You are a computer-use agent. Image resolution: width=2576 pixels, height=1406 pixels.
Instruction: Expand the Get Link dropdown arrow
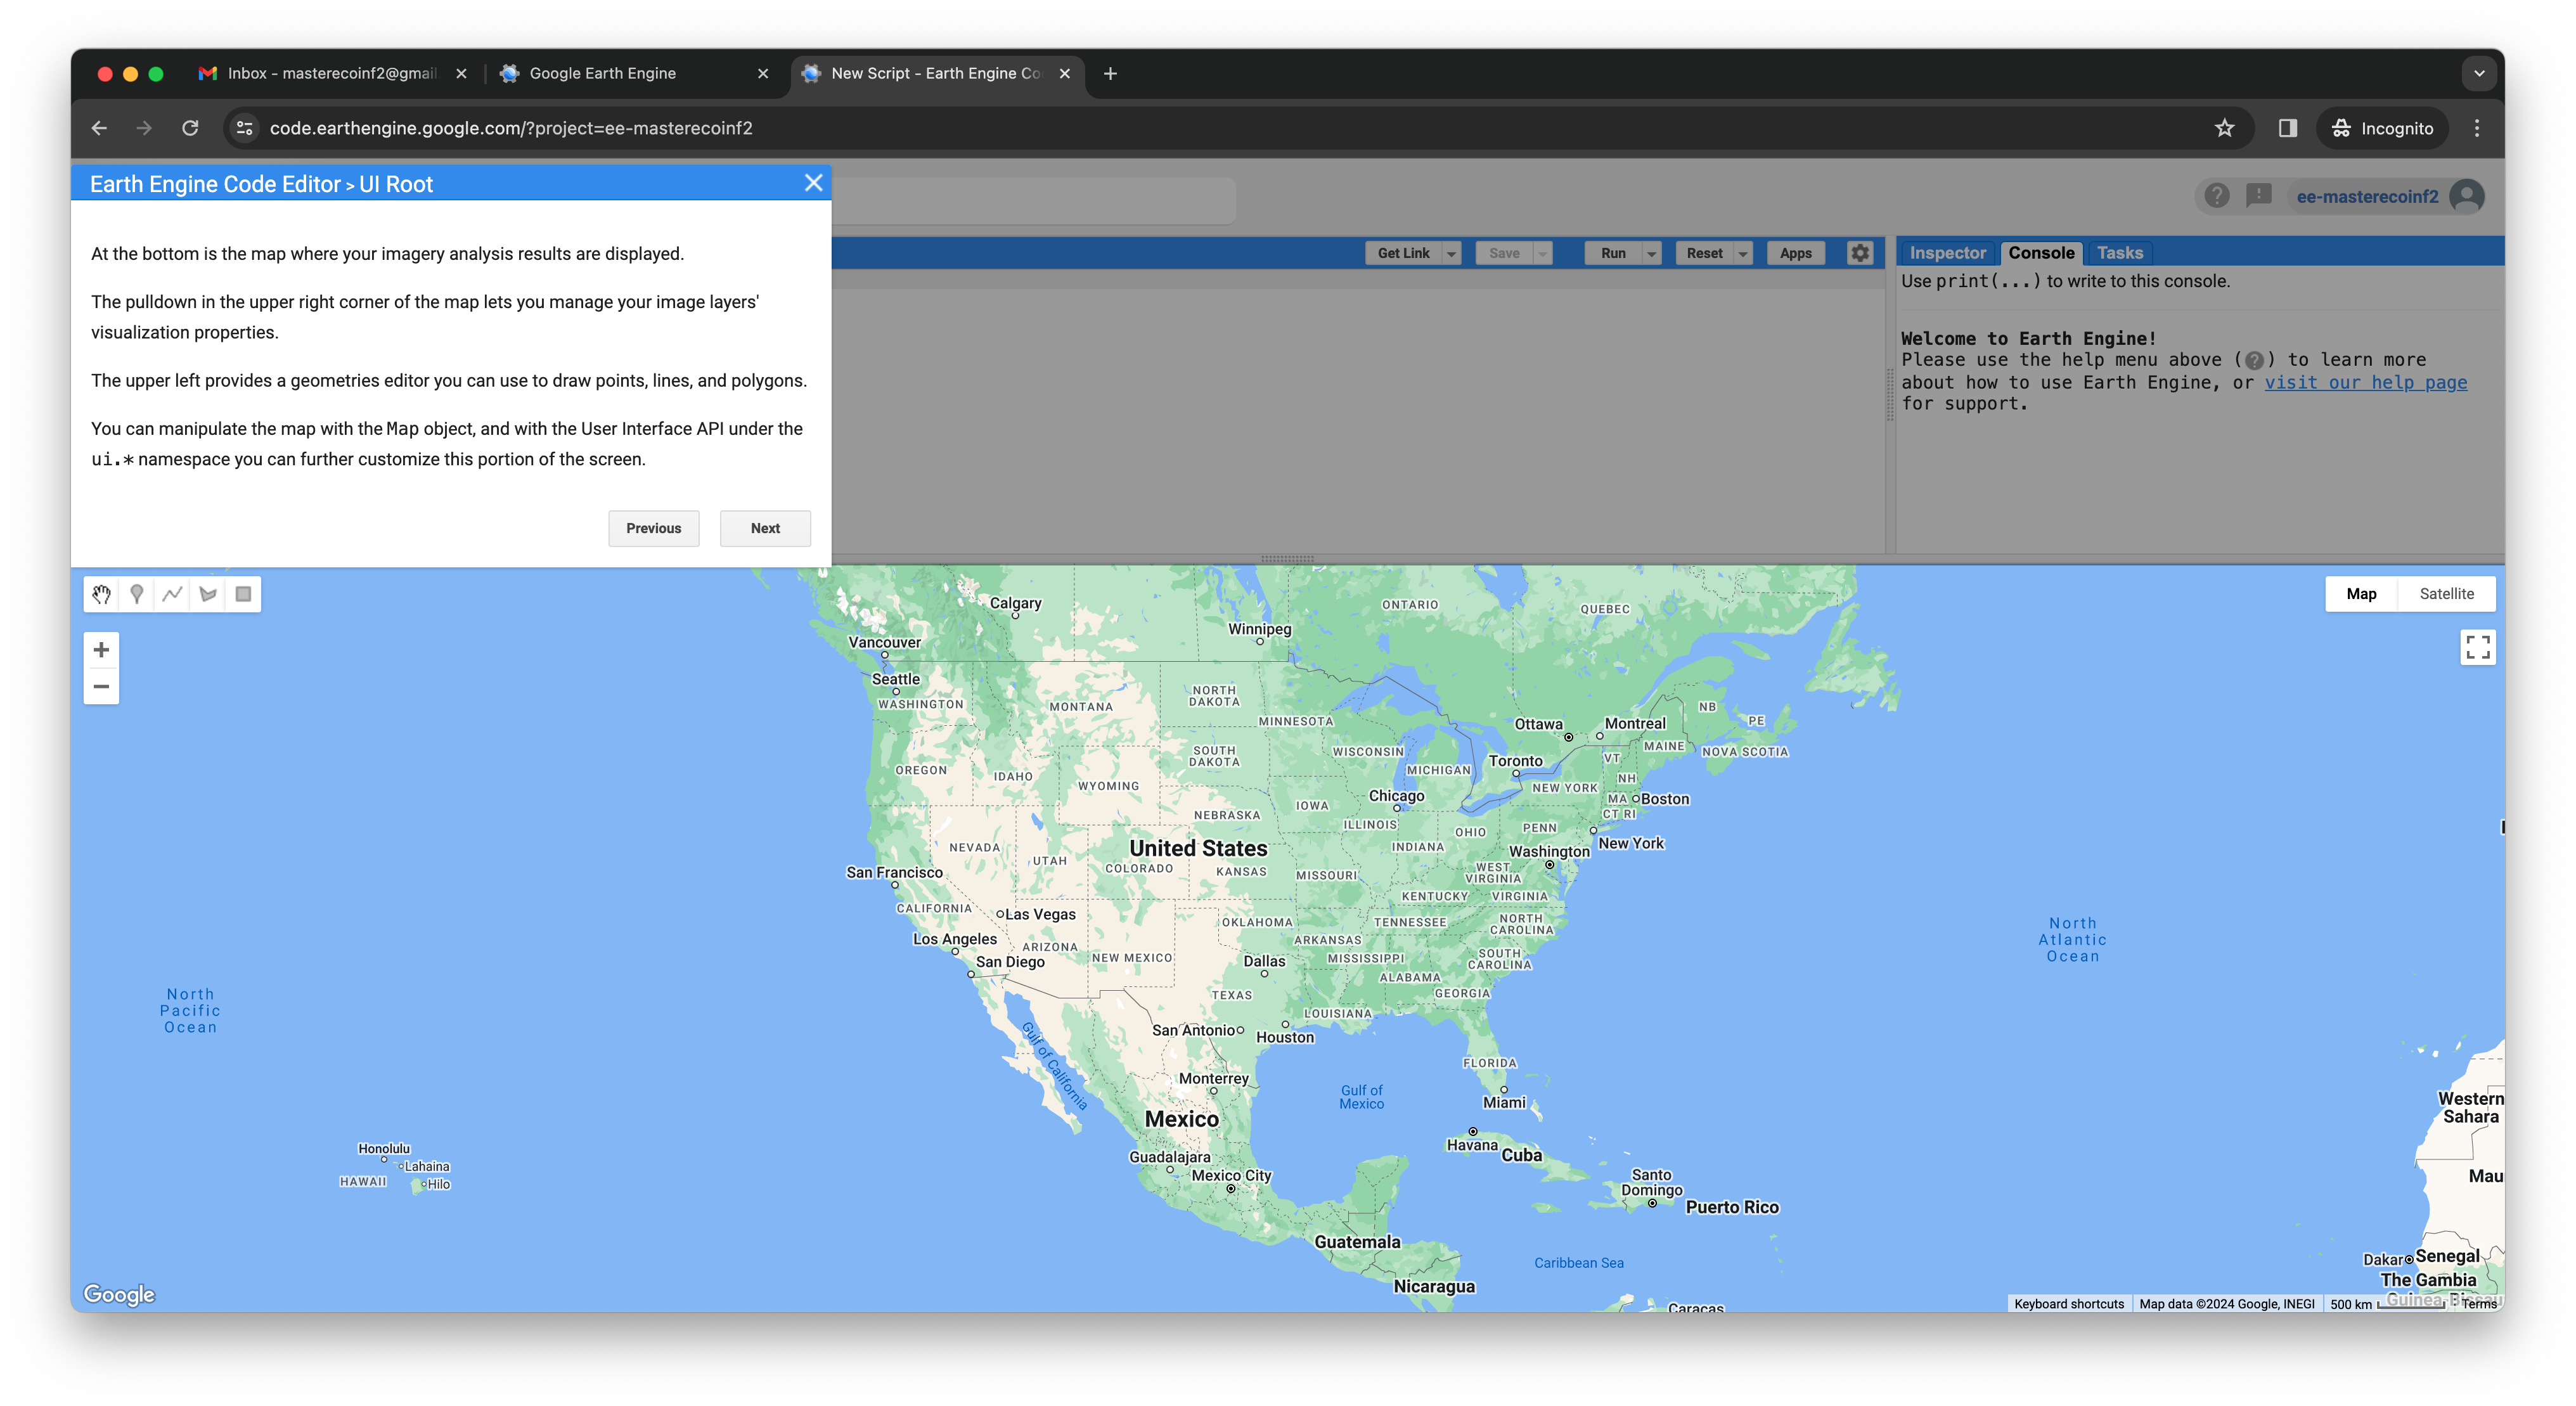pos(1451,254)
